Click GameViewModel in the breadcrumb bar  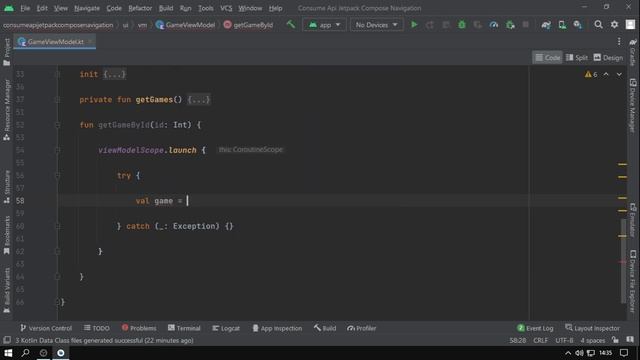186,25
